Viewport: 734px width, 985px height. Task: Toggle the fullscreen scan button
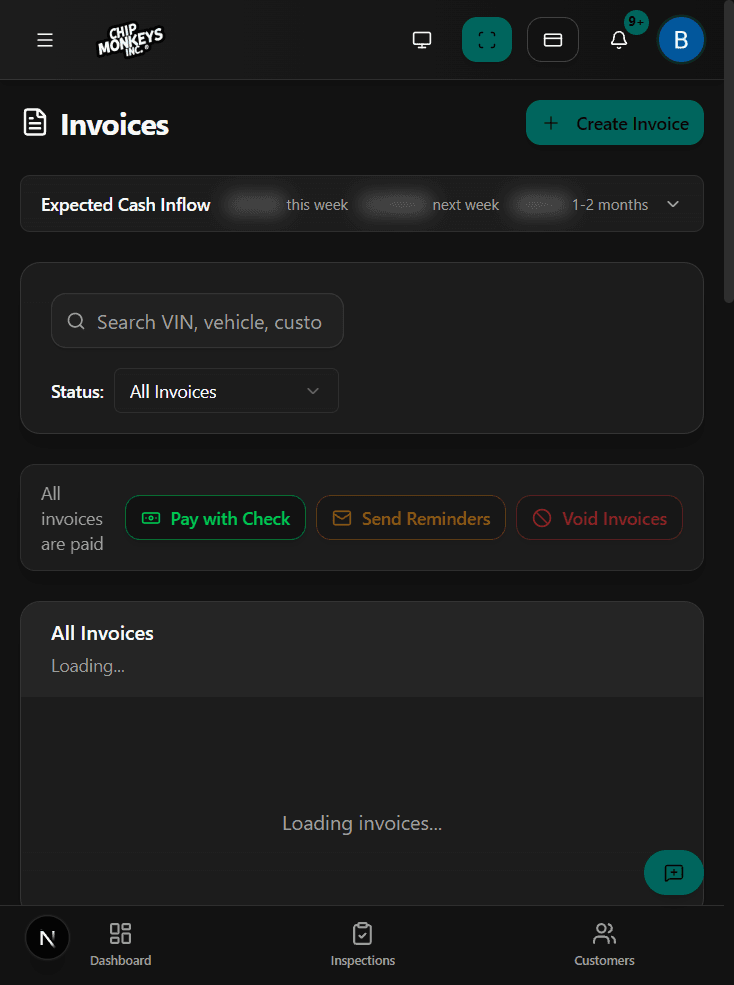[x=487, y=40]
